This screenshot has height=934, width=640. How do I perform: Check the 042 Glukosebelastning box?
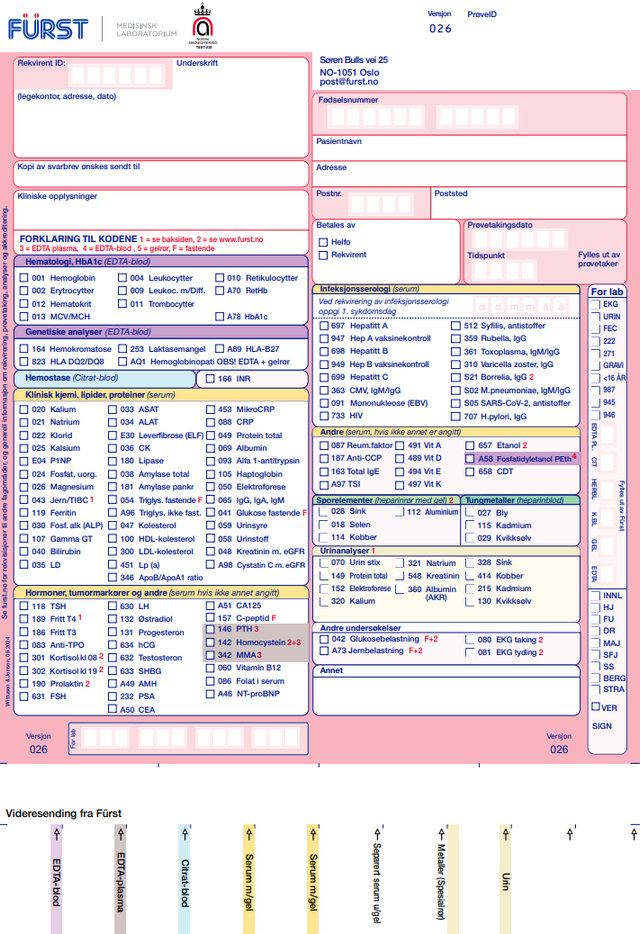(x=324, y=639)
